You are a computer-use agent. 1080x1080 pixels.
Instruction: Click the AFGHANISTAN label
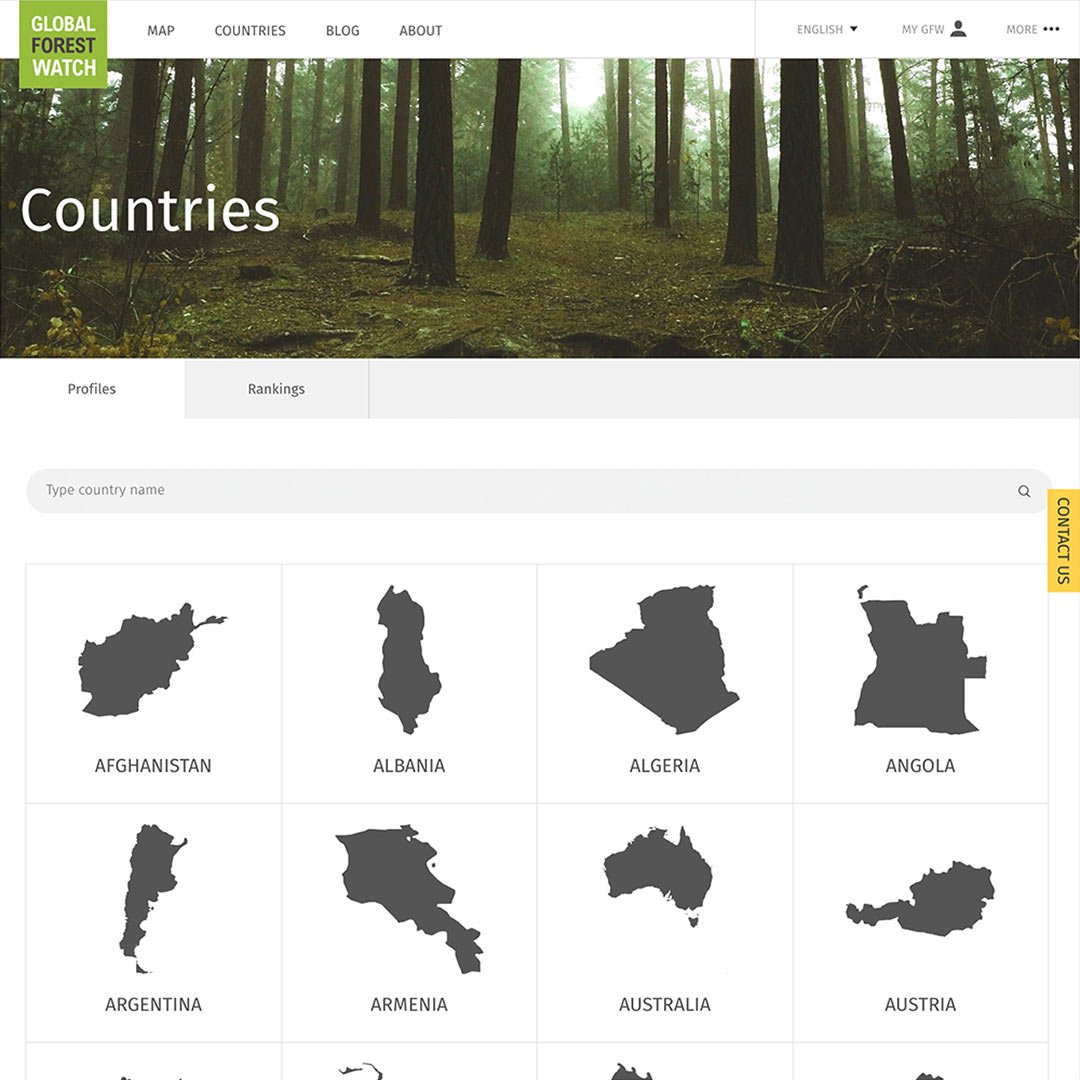153,766
